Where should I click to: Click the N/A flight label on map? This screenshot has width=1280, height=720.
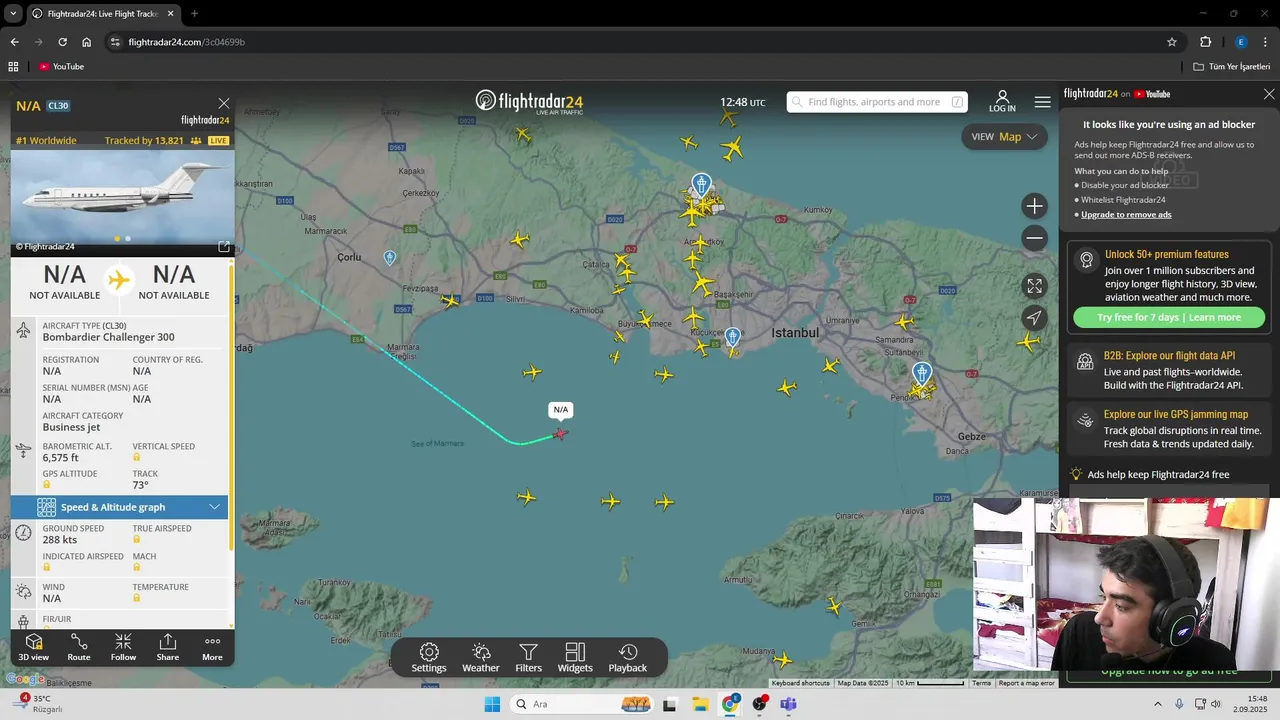click(560, 409)
